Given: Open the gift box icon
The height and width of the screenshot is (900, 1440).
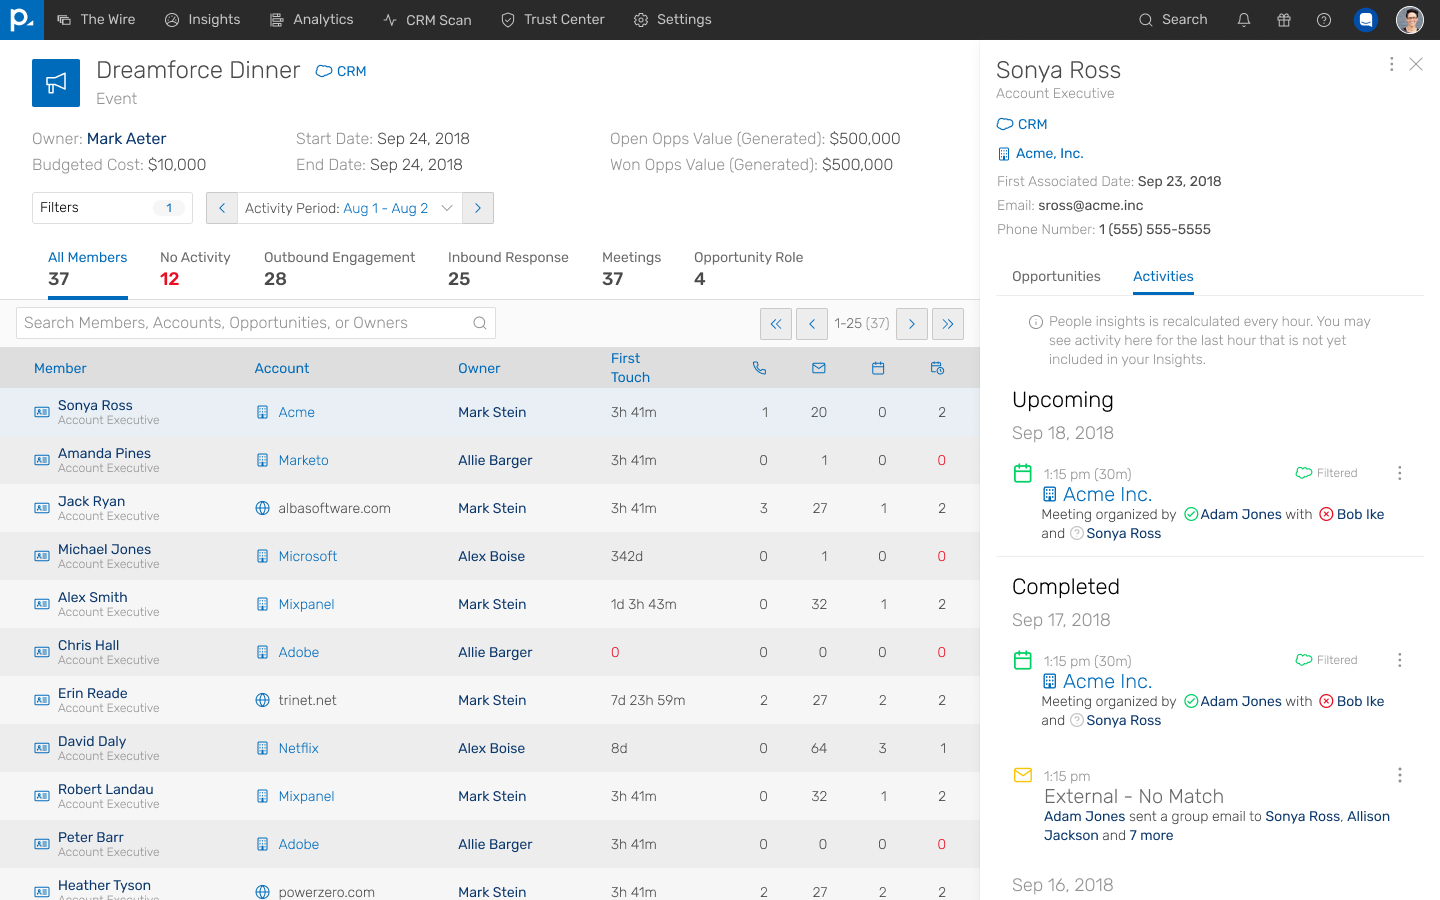Looking at the screenshot, I should click(x=1284, y=20).
